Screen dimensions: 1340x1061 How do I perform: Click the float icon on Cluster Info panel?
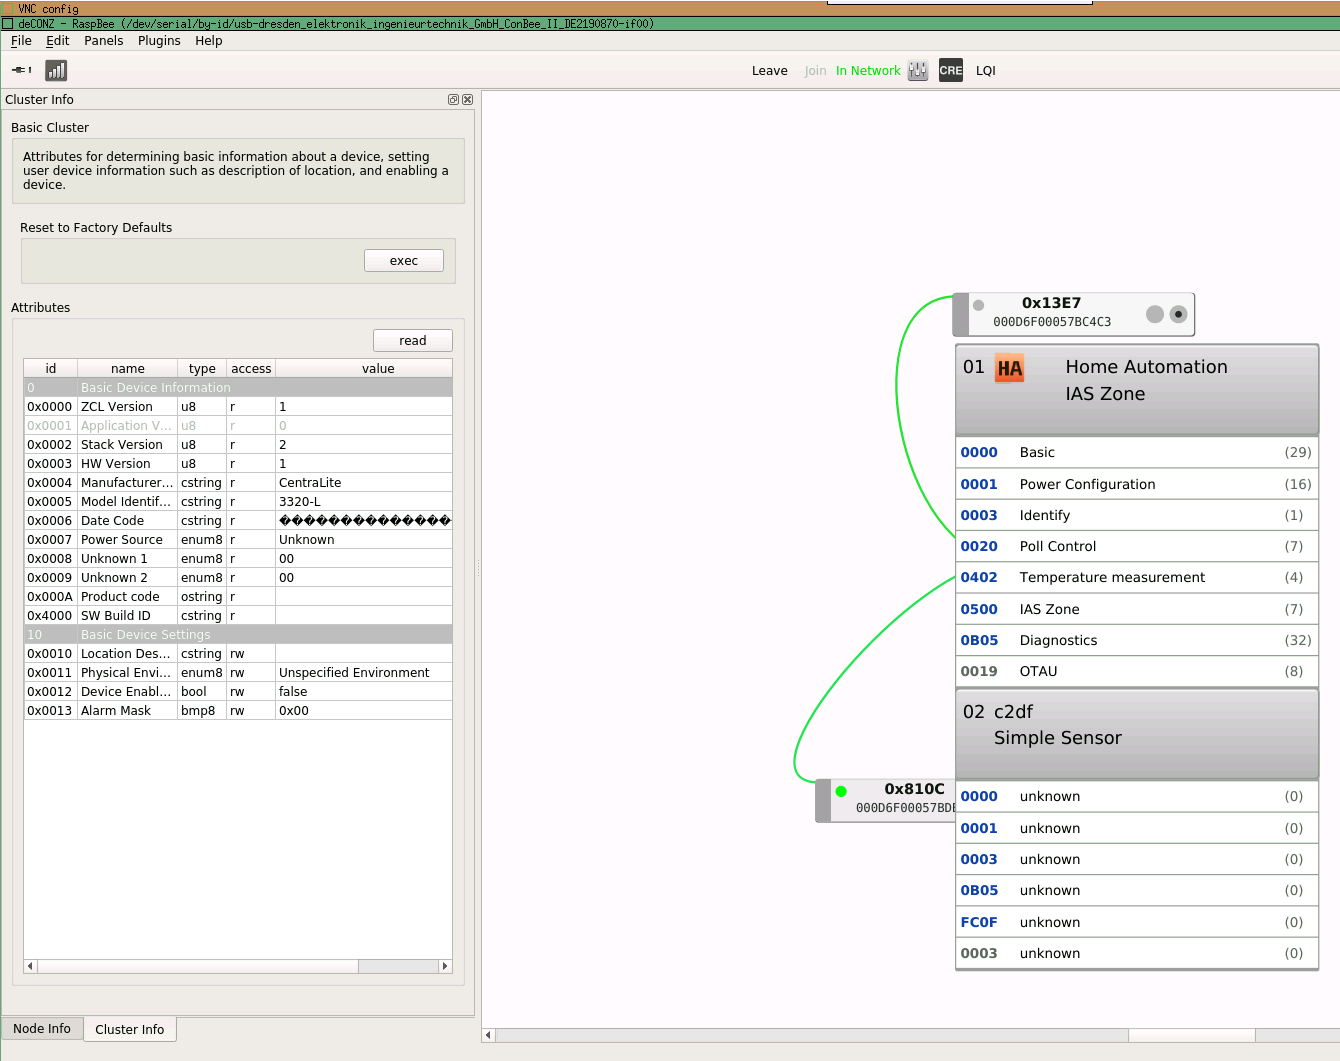pos(453,99)
